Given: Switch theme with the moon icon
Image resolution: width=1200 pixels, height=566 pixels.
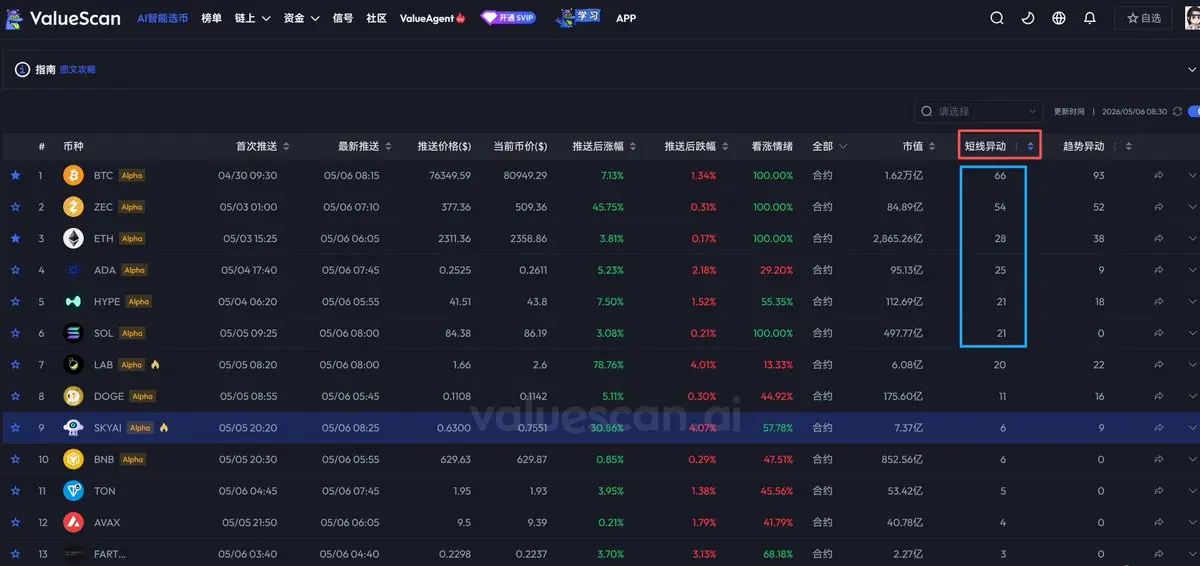Looking at the screenshot, I should pyautogui.click(x=1028, y=18).
